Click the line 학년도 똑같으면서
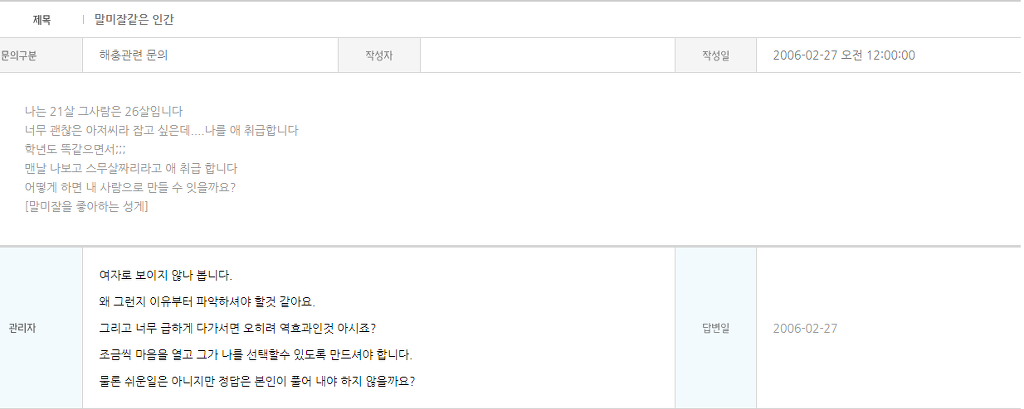Screen dimensions: 1024x409 tap(76, 149)
